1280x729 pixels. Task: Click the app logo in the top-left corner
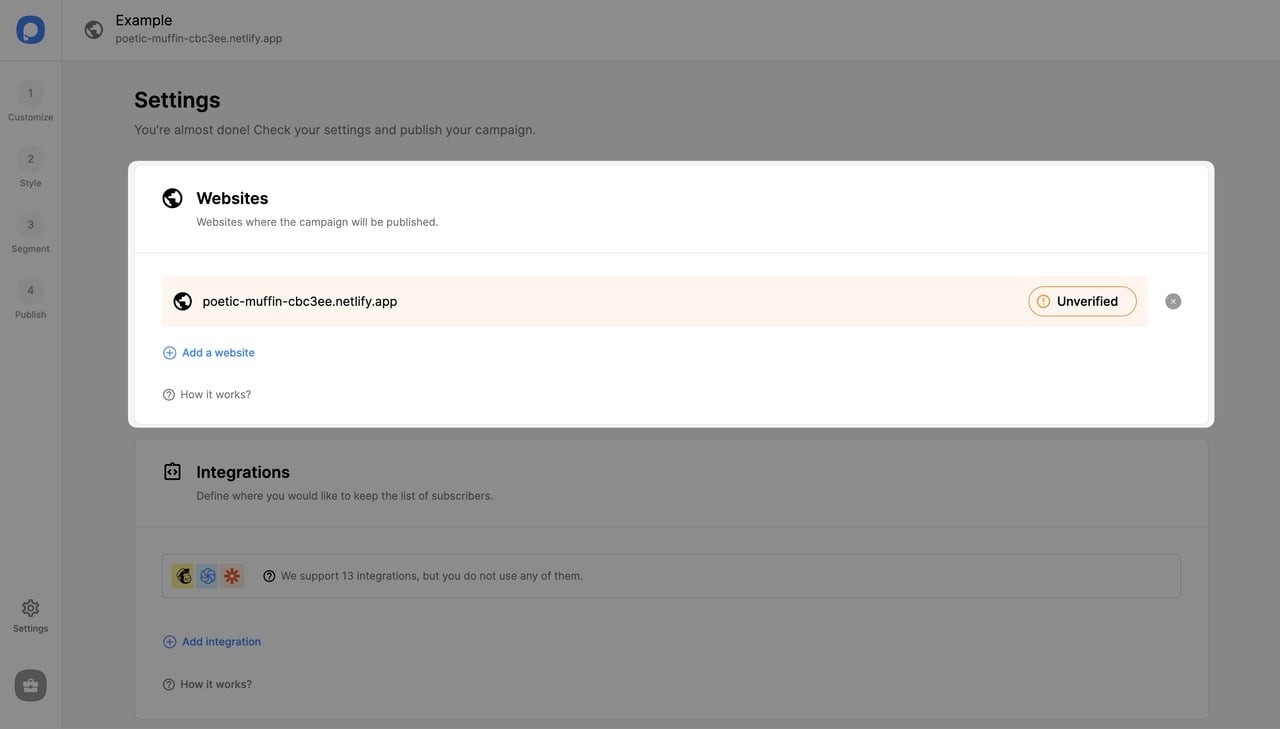30,29
